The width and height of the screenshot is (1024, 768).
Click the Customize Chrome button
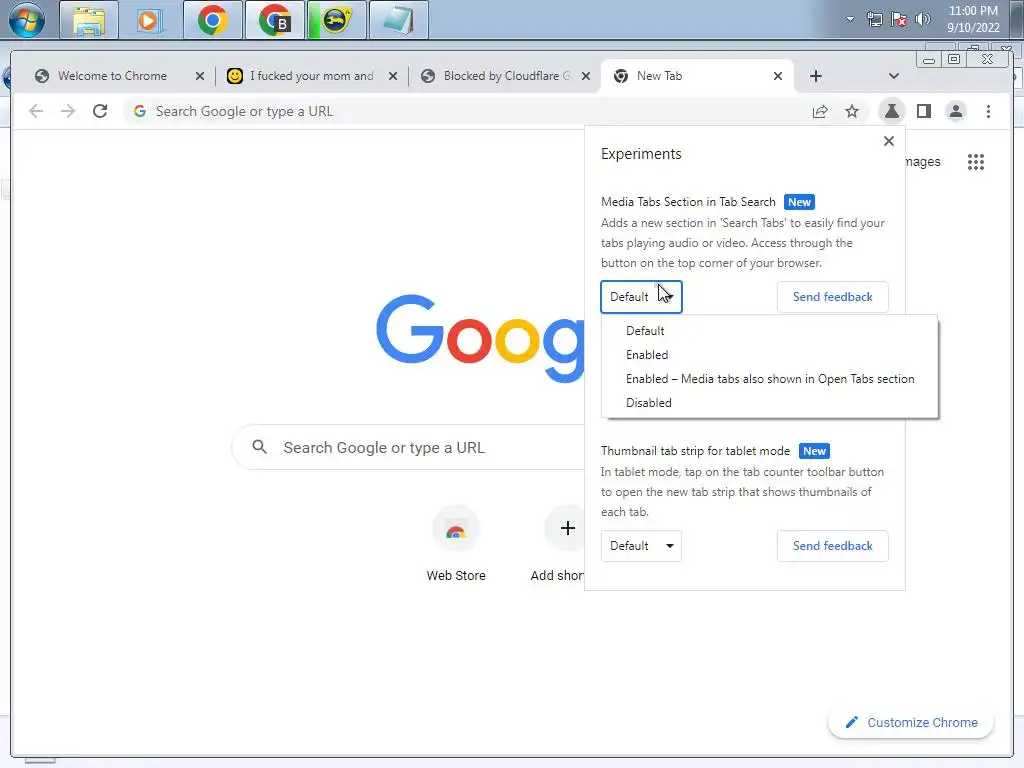[x=910, y=722]
